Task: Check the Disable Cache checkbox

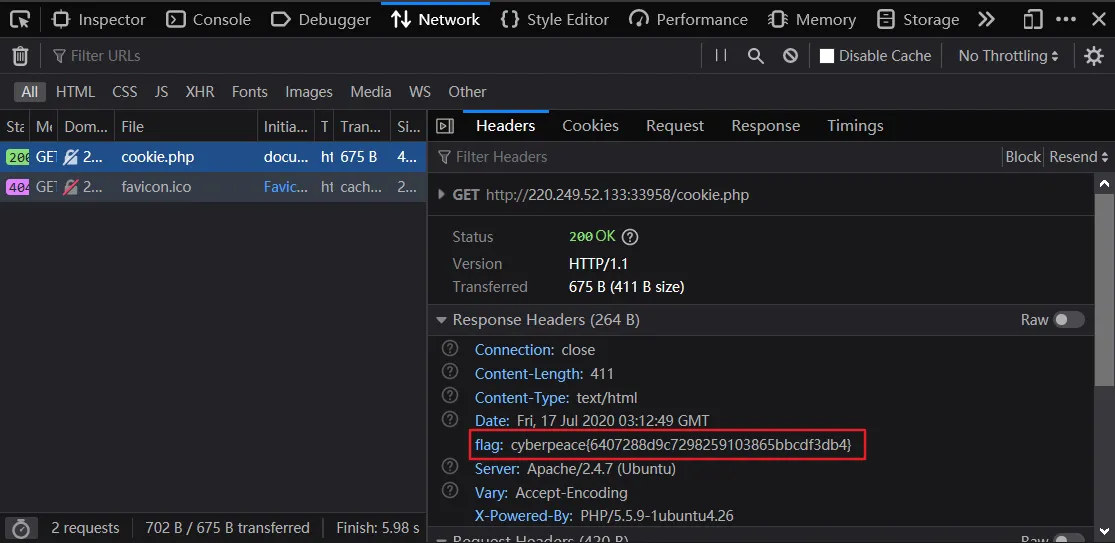Action: (826, 55)
